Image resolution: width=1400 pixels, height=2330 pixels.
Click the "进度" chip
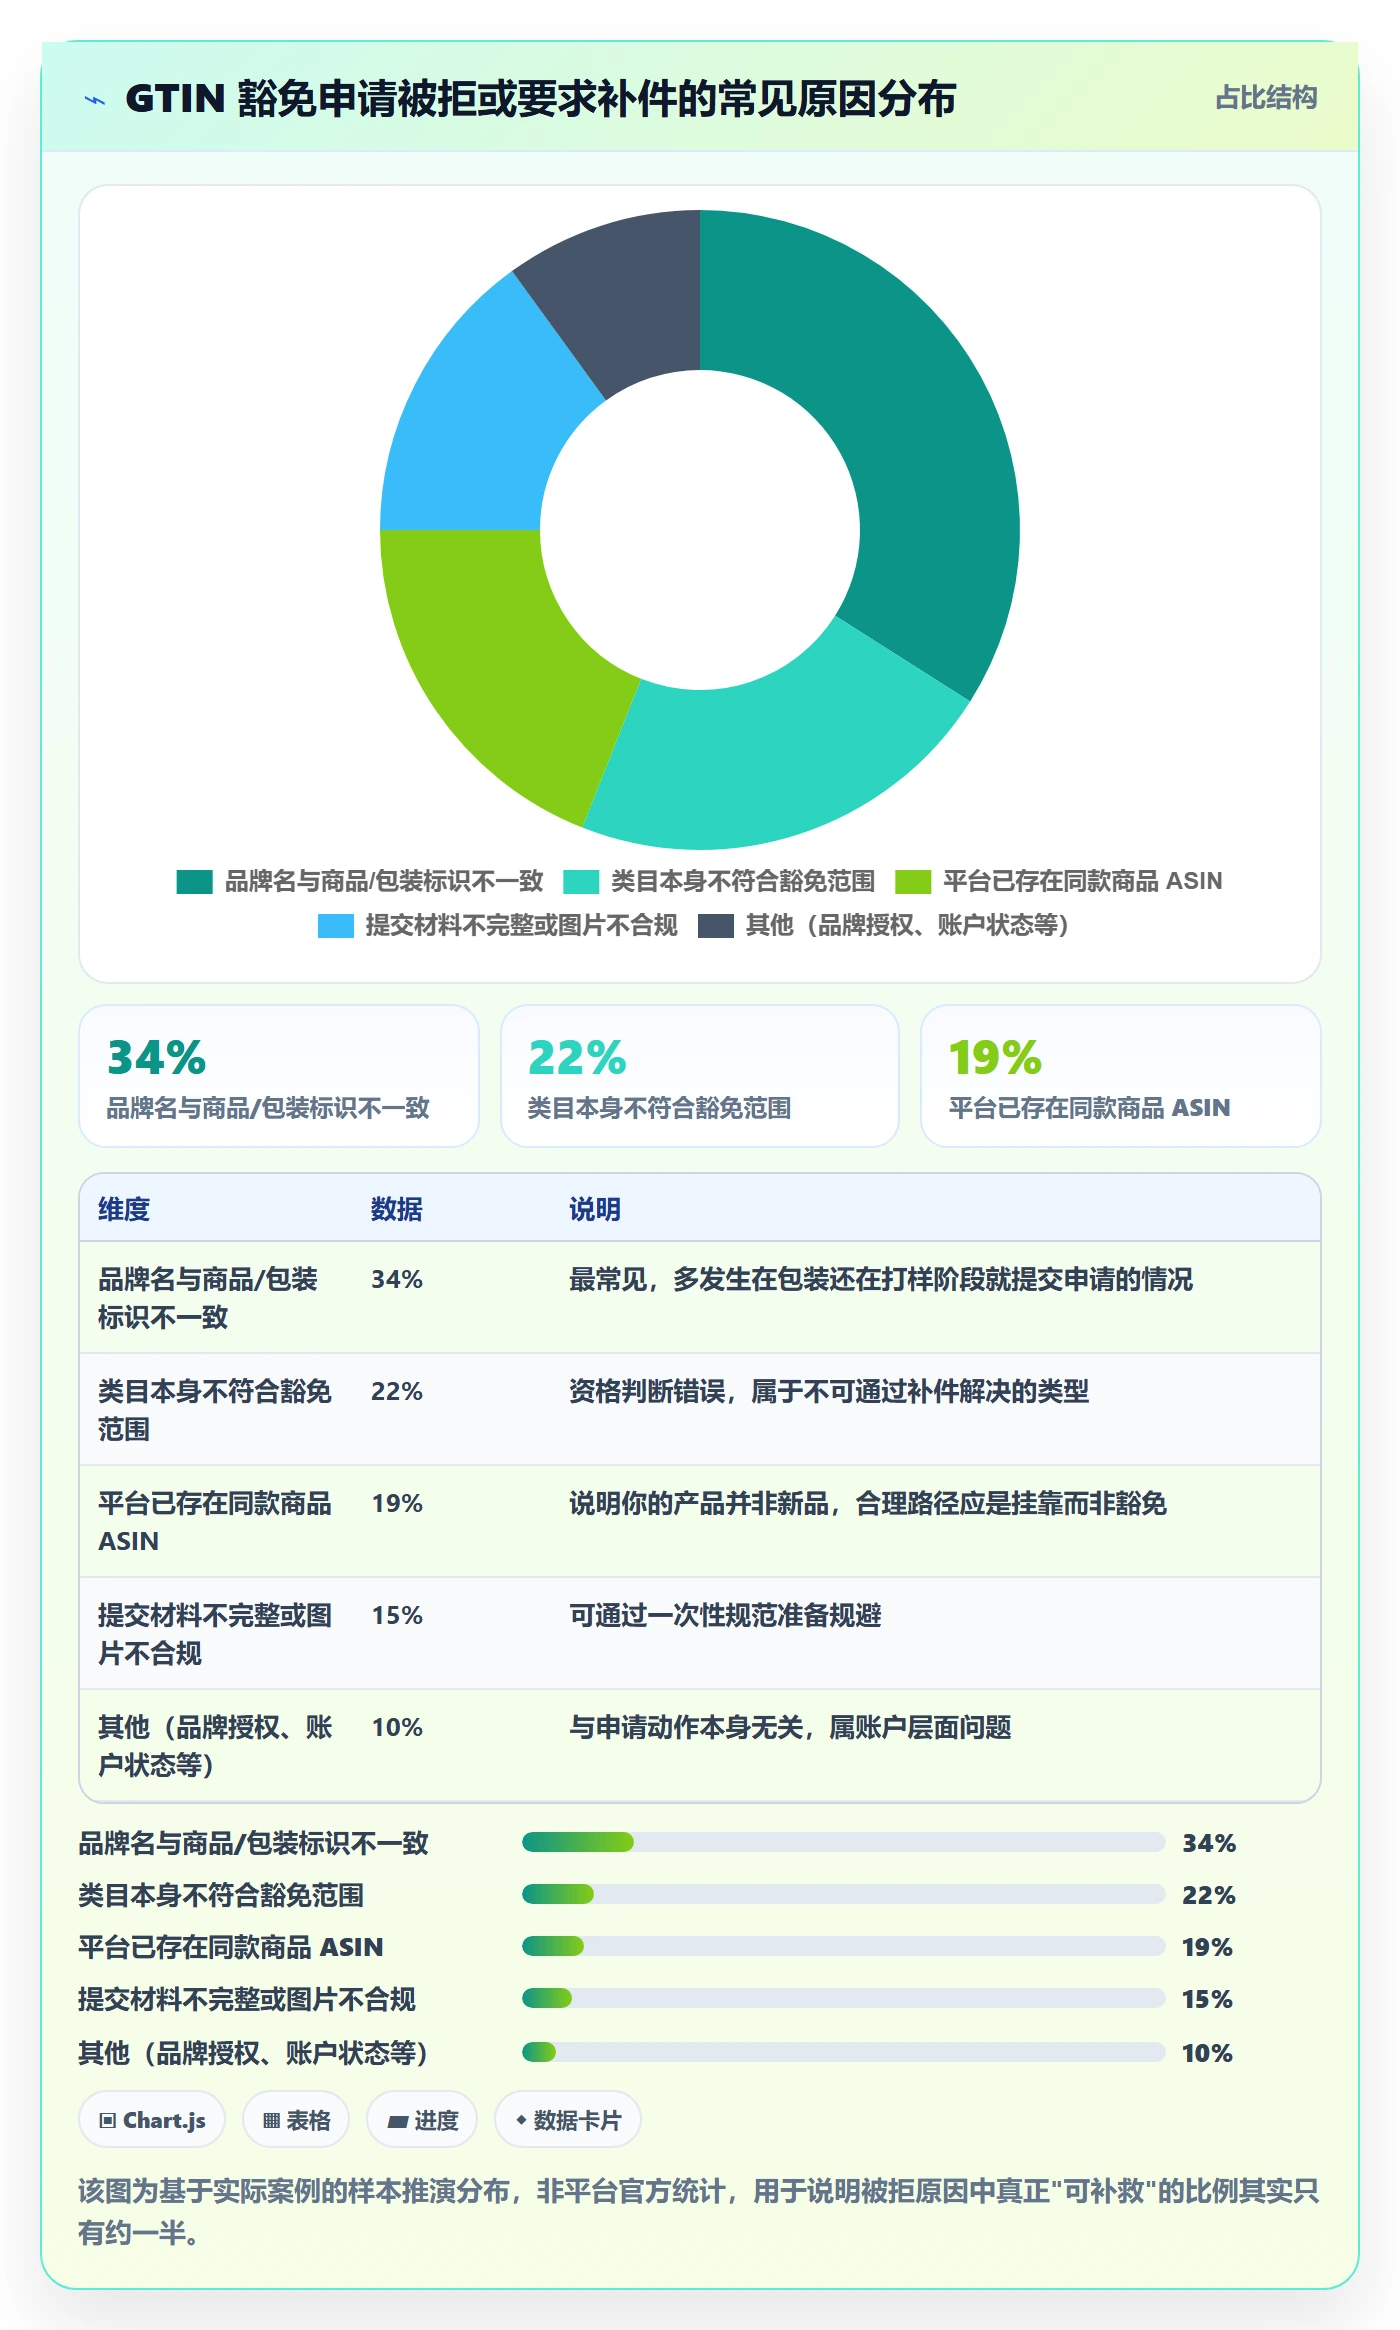coord(422,2120)
